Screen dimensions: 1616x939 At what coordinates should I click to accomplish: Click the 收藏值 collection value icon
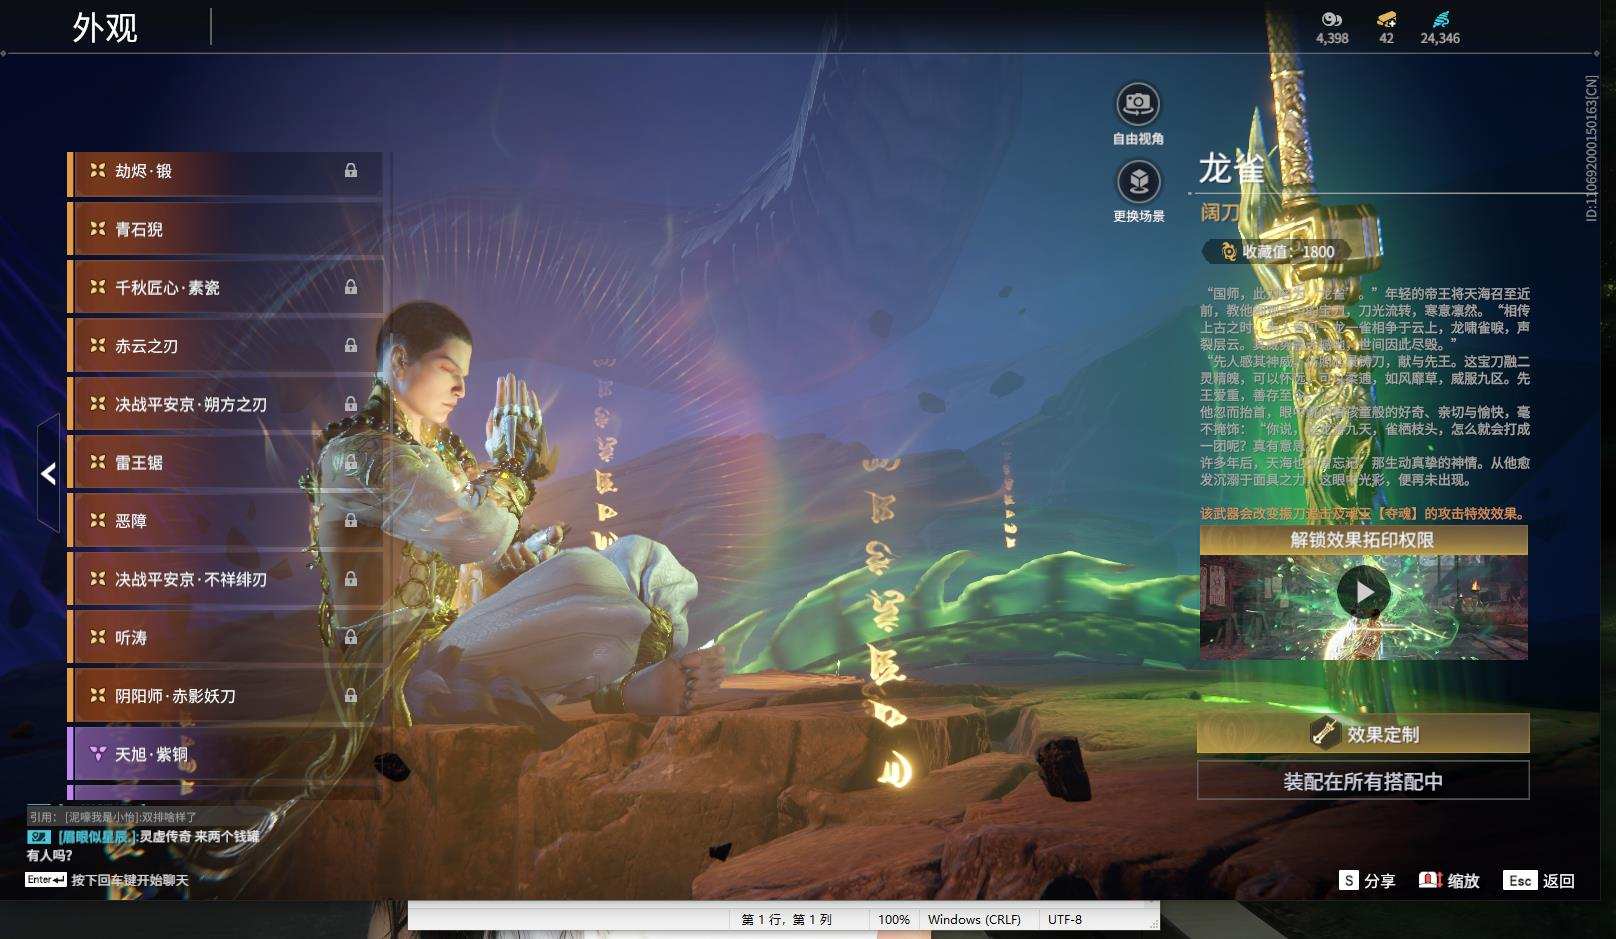click(1228, 252)
